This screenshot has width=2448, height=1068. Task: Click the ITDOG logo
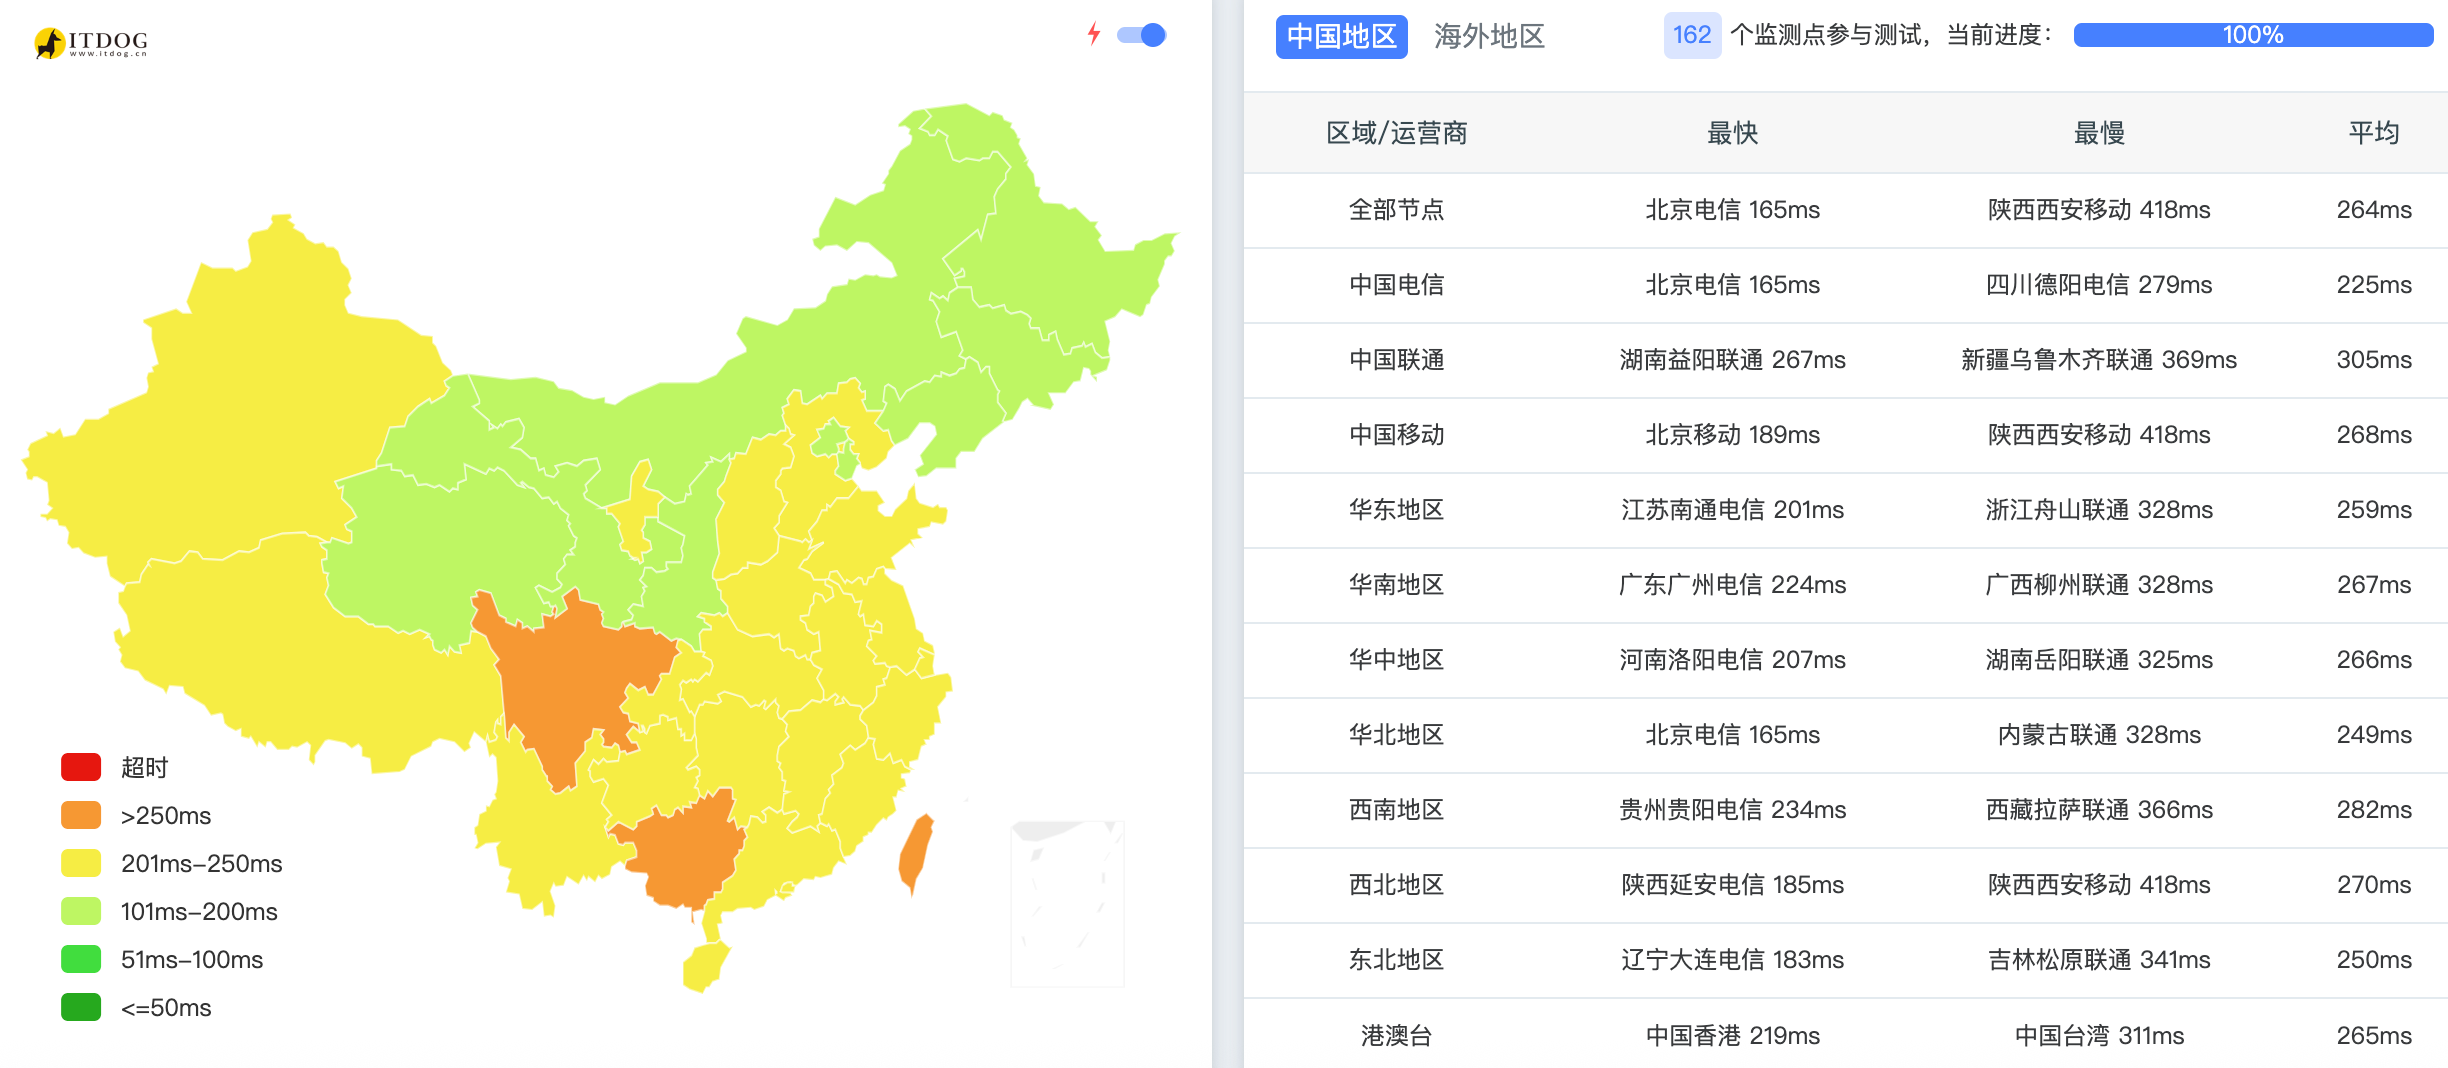pos(91,42)
